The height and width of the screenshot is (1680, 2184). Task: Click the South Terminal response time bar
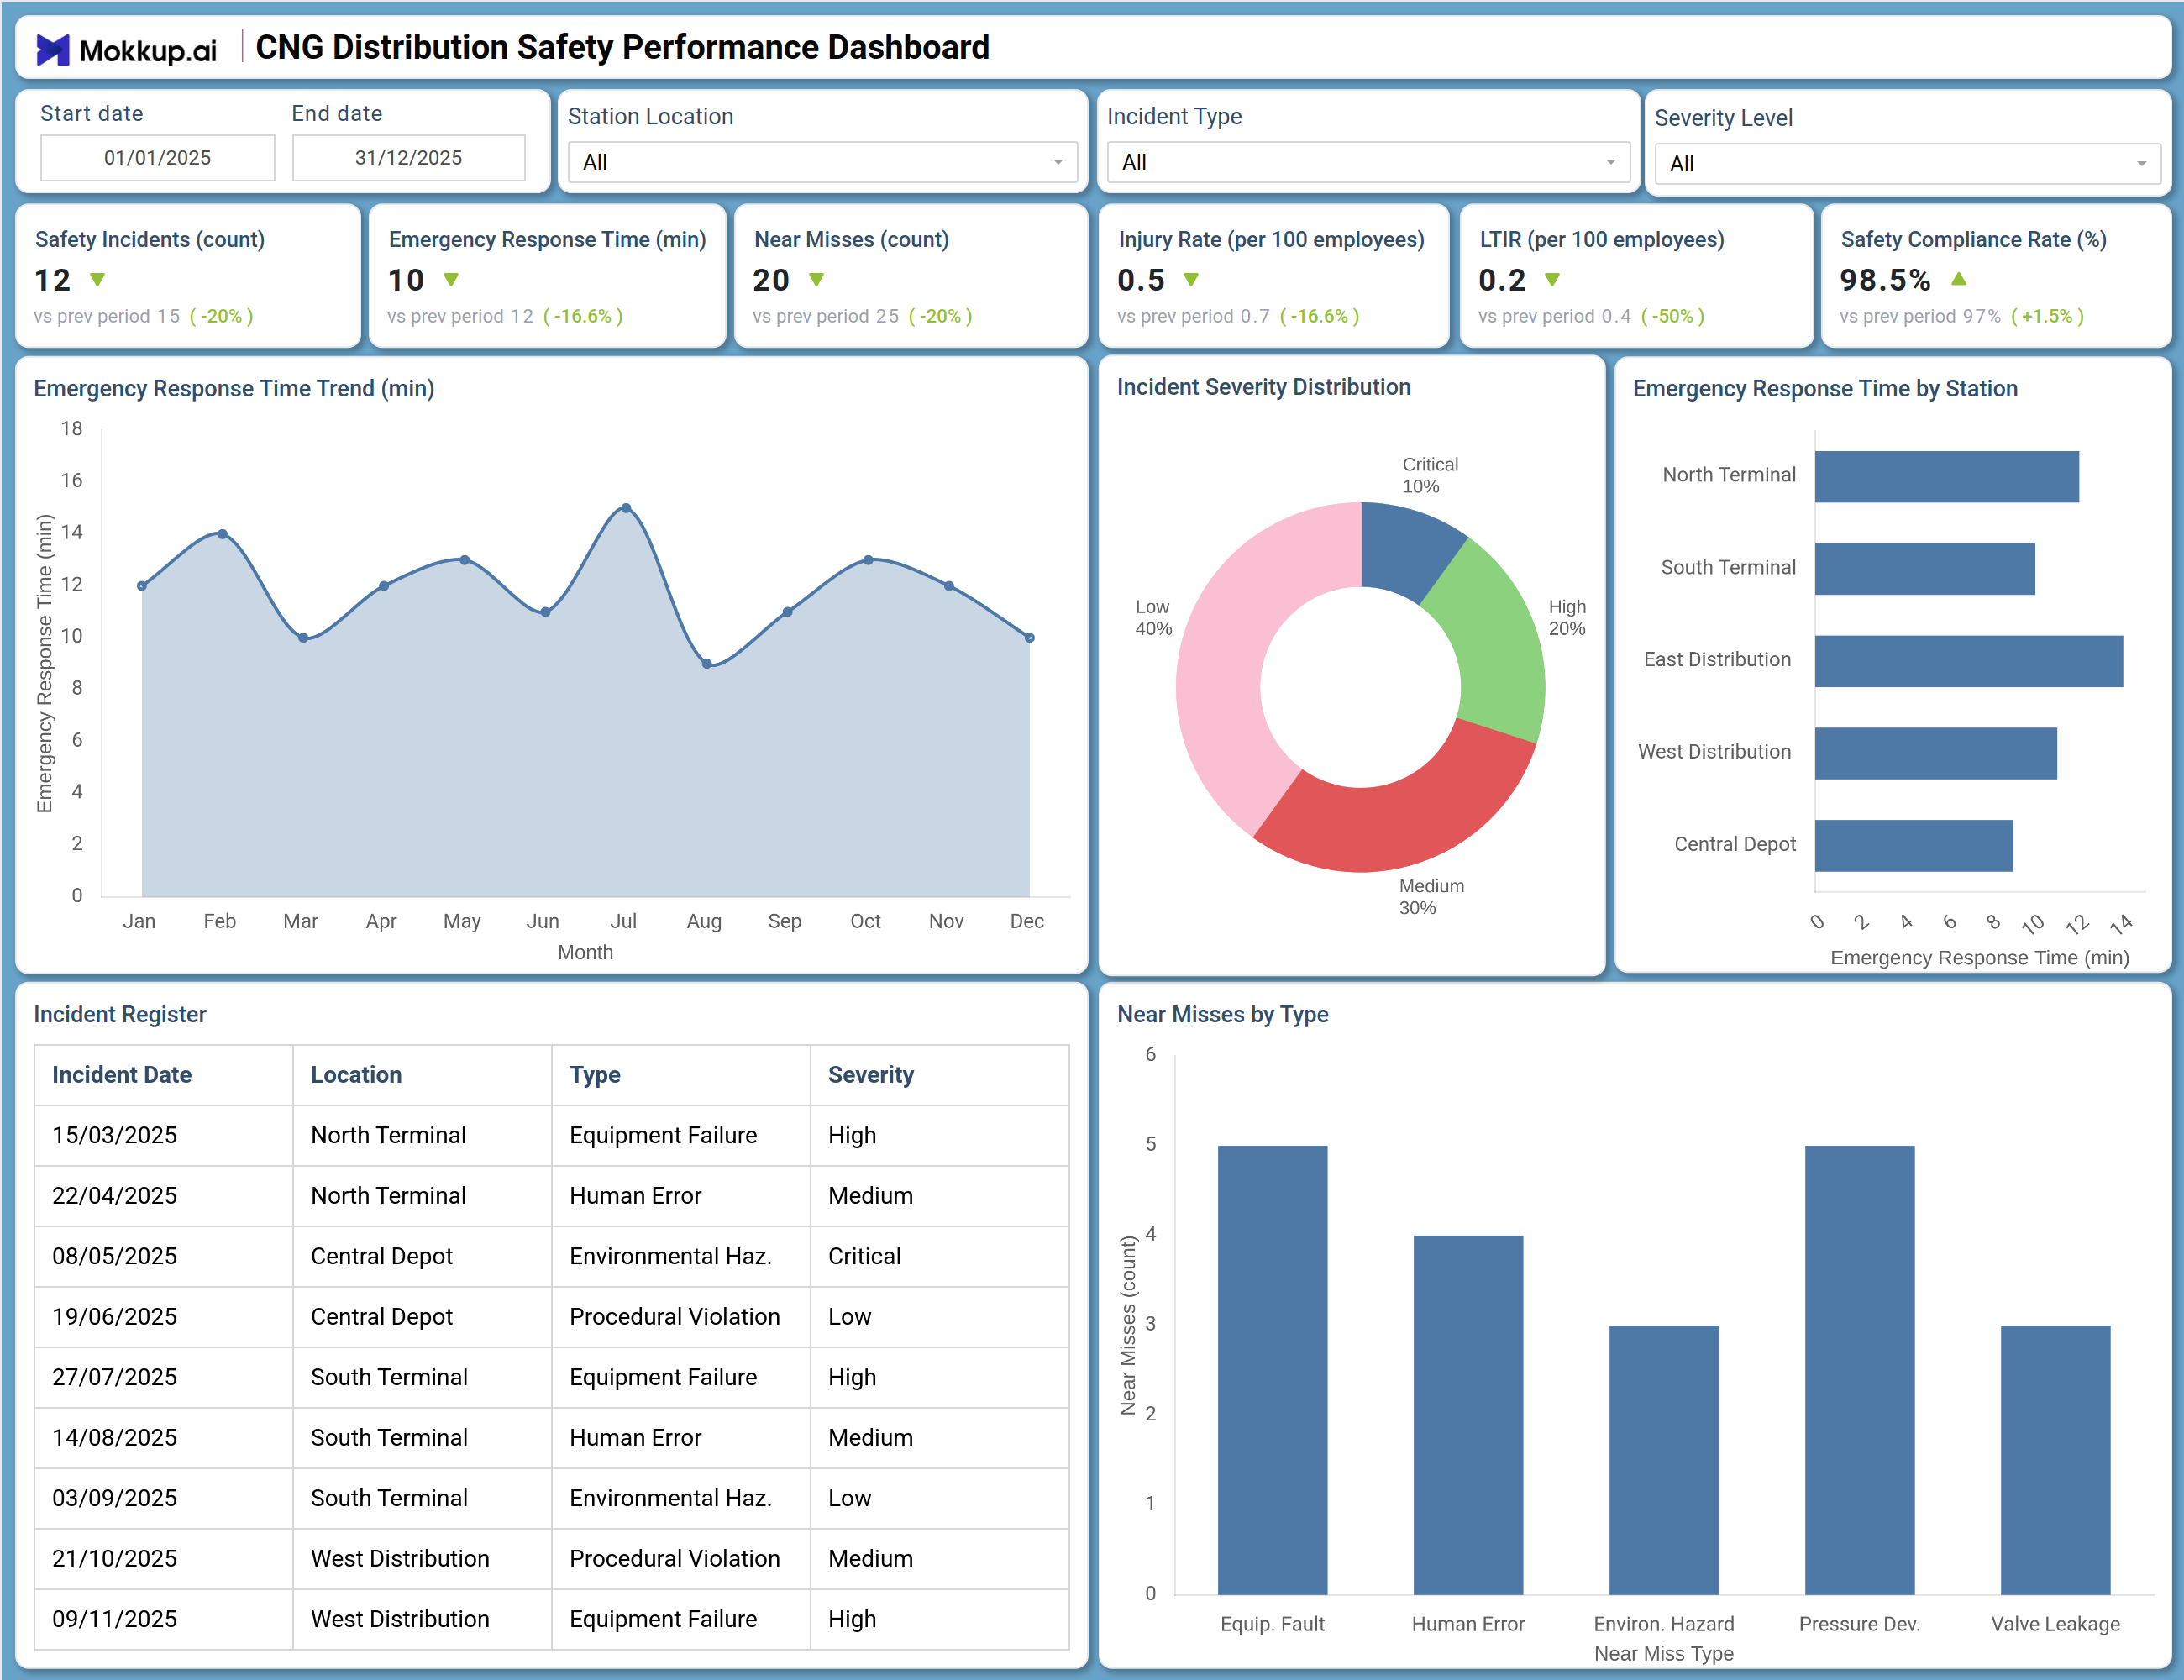[1924, 569]
